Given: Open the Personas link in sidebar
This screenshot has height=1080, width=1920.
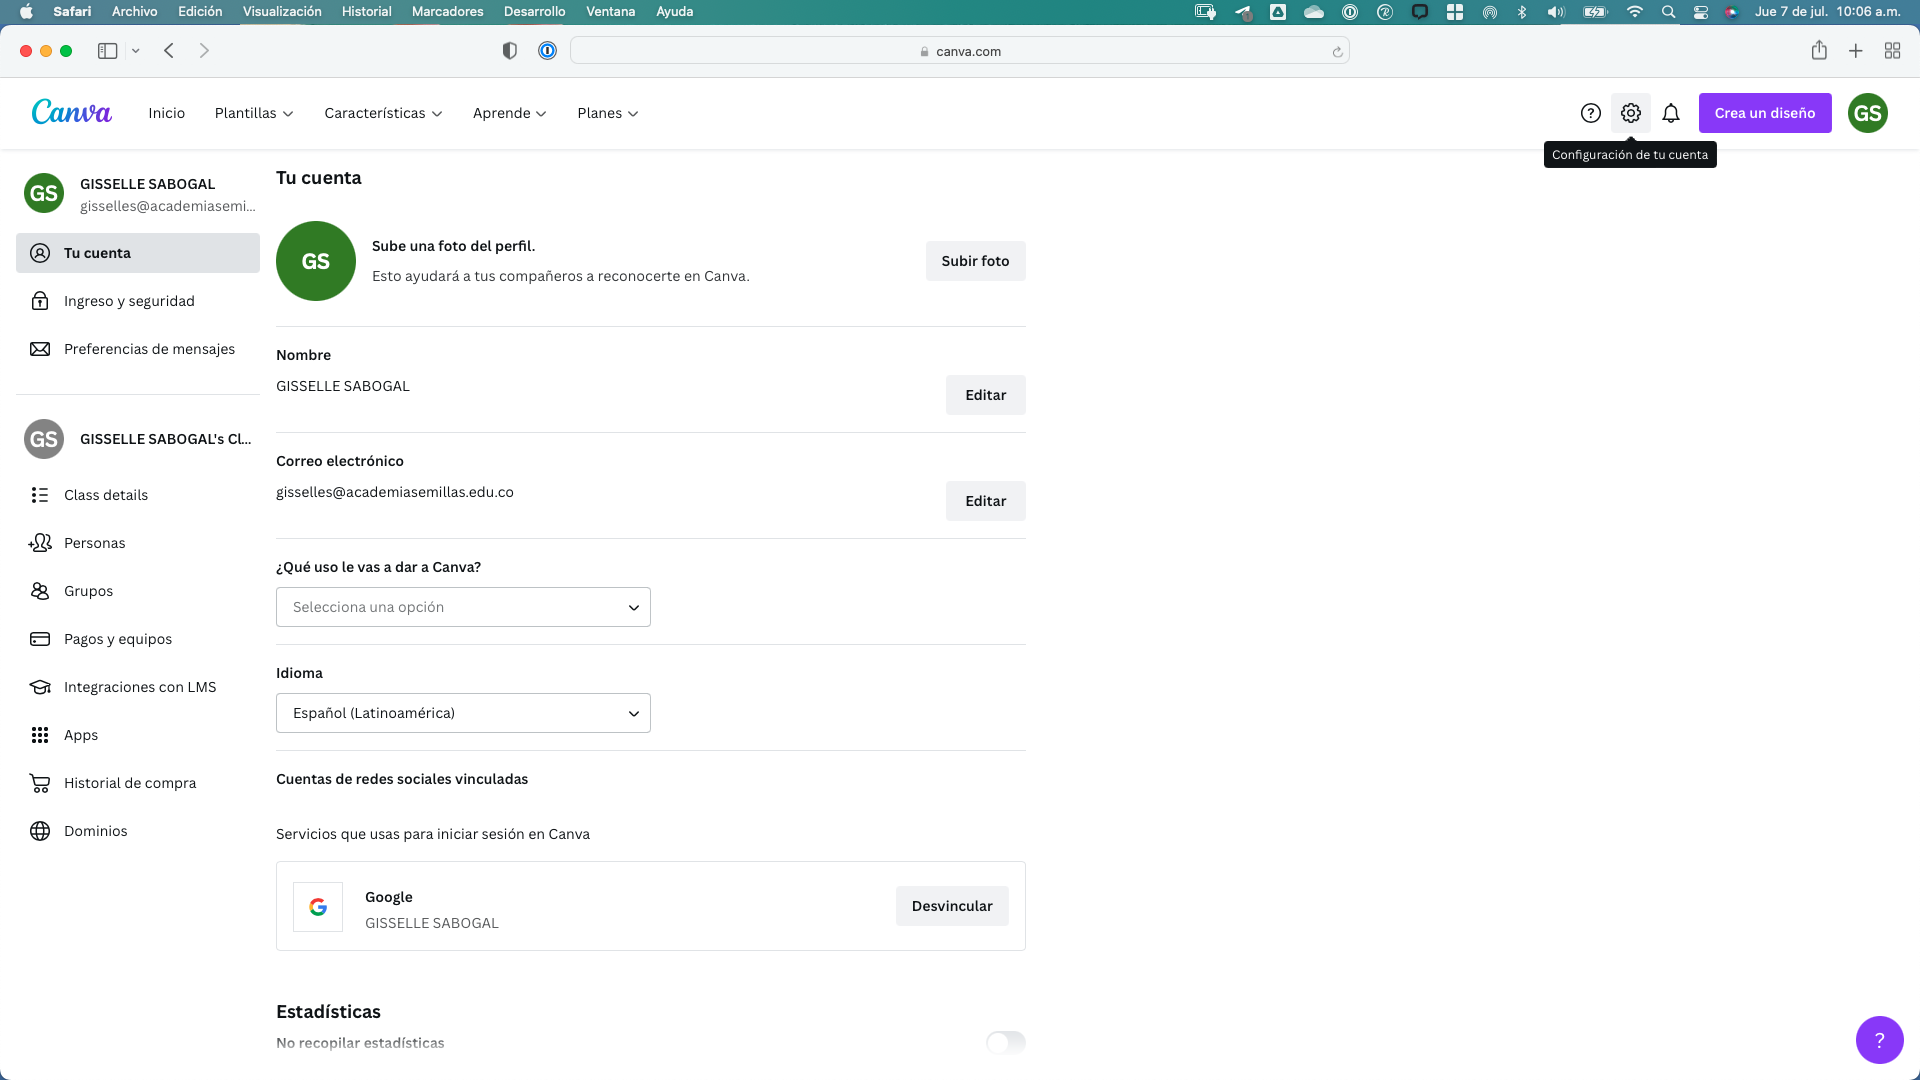Looking at the screenshot, I should click(x=95, y=543).
